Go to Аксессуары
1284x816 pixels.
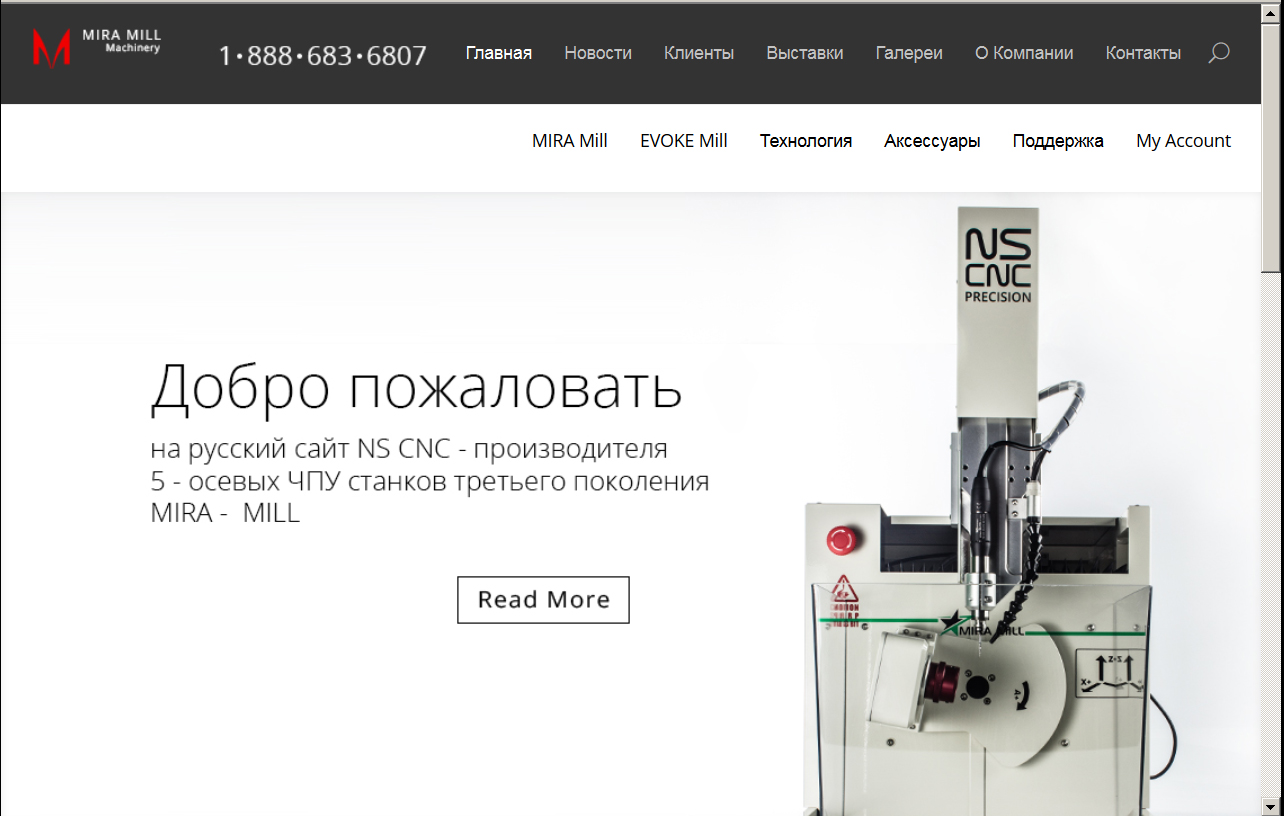pyautogui.click(x=932, y=141)
